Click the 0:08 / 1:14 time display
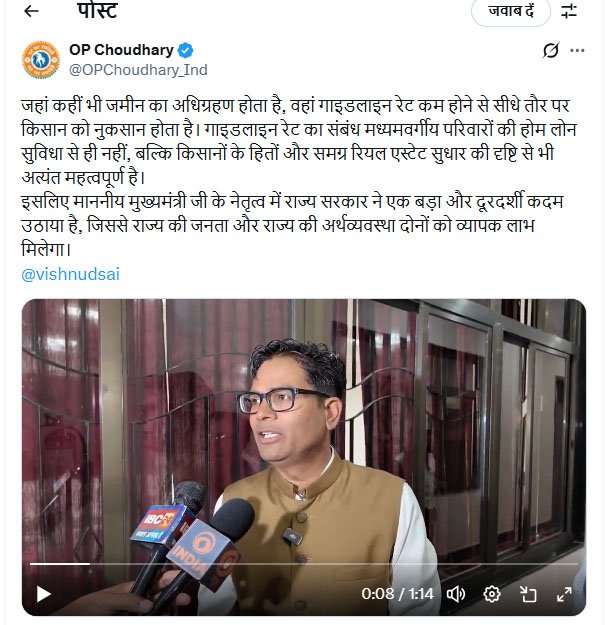The height and width of the screenshot is (625, 605). [x=397, y=594]
